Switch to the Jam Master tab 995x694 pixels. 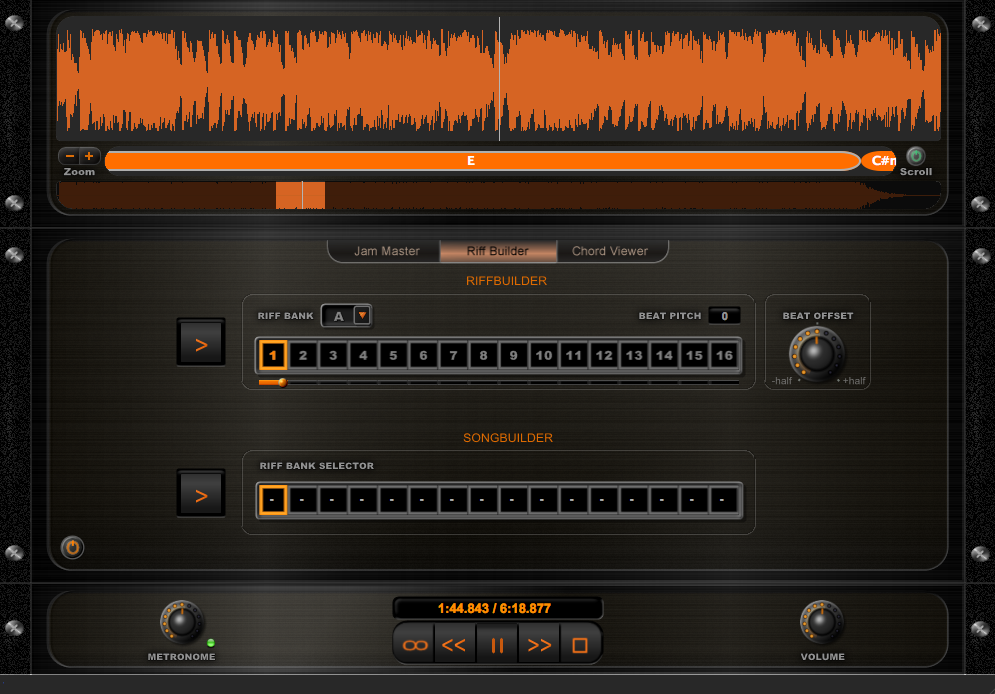pyautogui.click(x=386, y=251)
